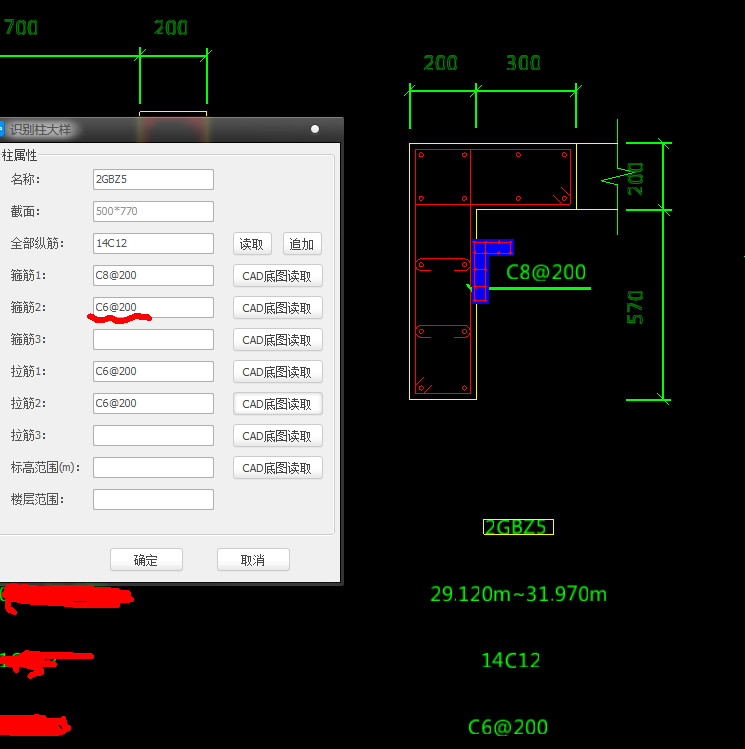Select the 570 dimension text
Viewport: 745px width, 749px height.
tap(636, 308)
